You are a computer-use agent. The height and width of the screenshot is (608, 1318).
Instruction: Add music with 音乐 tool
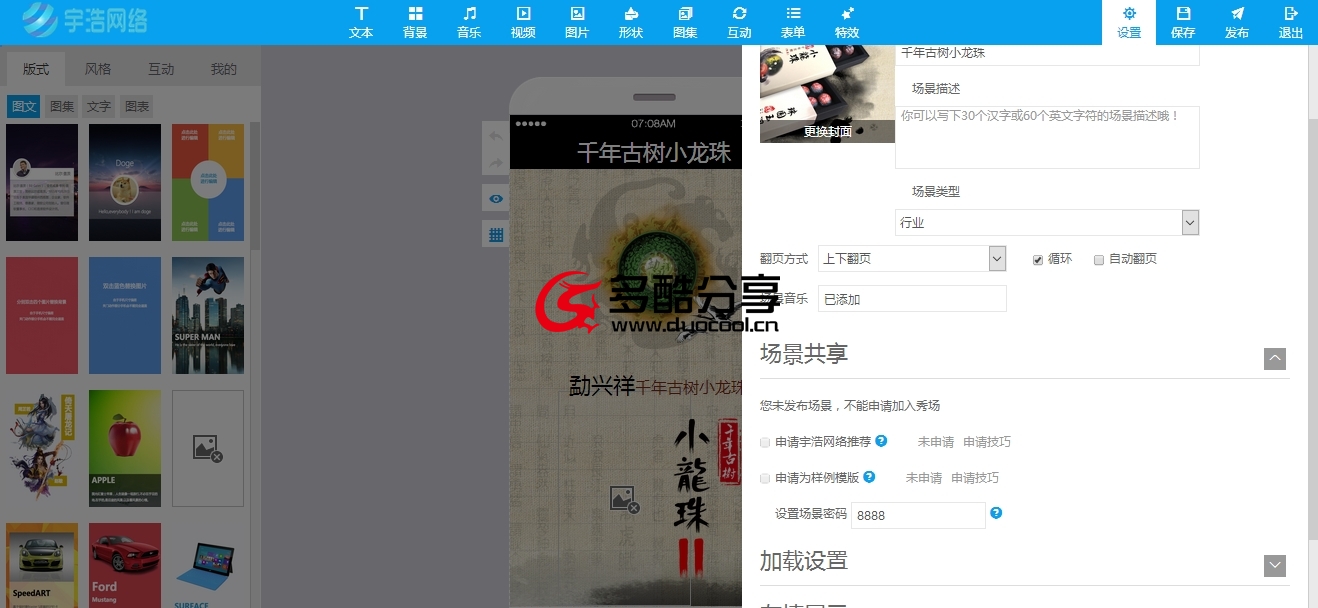[x=469, y=22]
